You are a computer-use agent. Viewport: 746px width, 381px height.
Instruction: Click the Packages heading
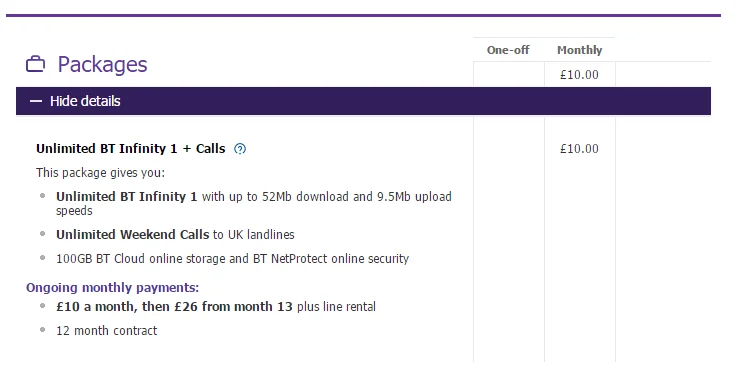click(102, 64)
